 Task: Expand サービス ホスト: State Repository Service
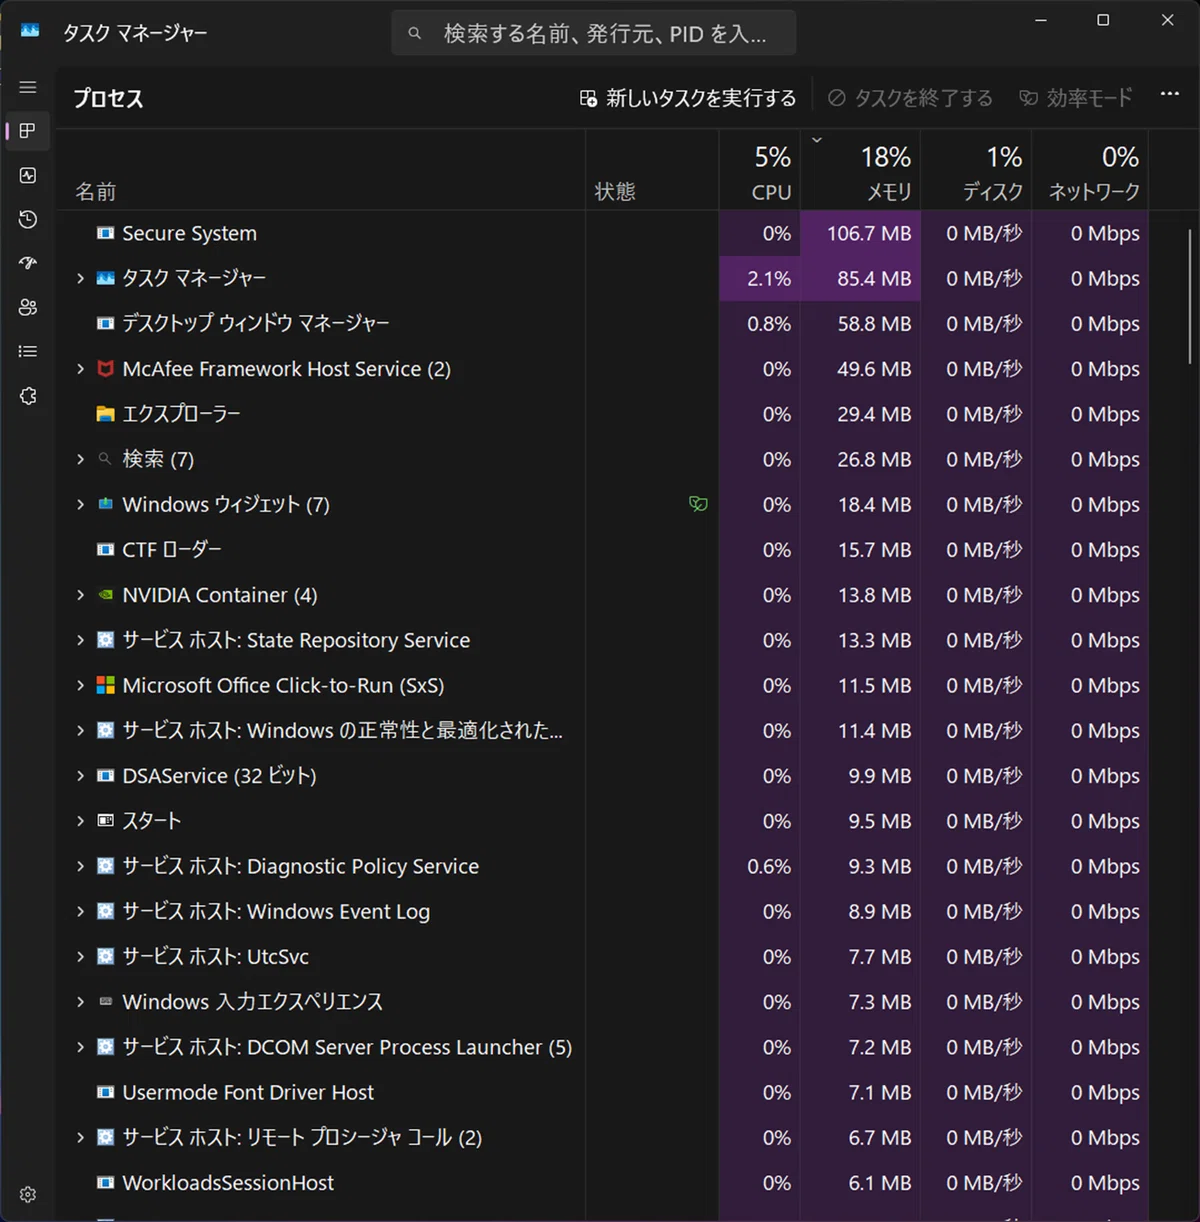point(80,640)
